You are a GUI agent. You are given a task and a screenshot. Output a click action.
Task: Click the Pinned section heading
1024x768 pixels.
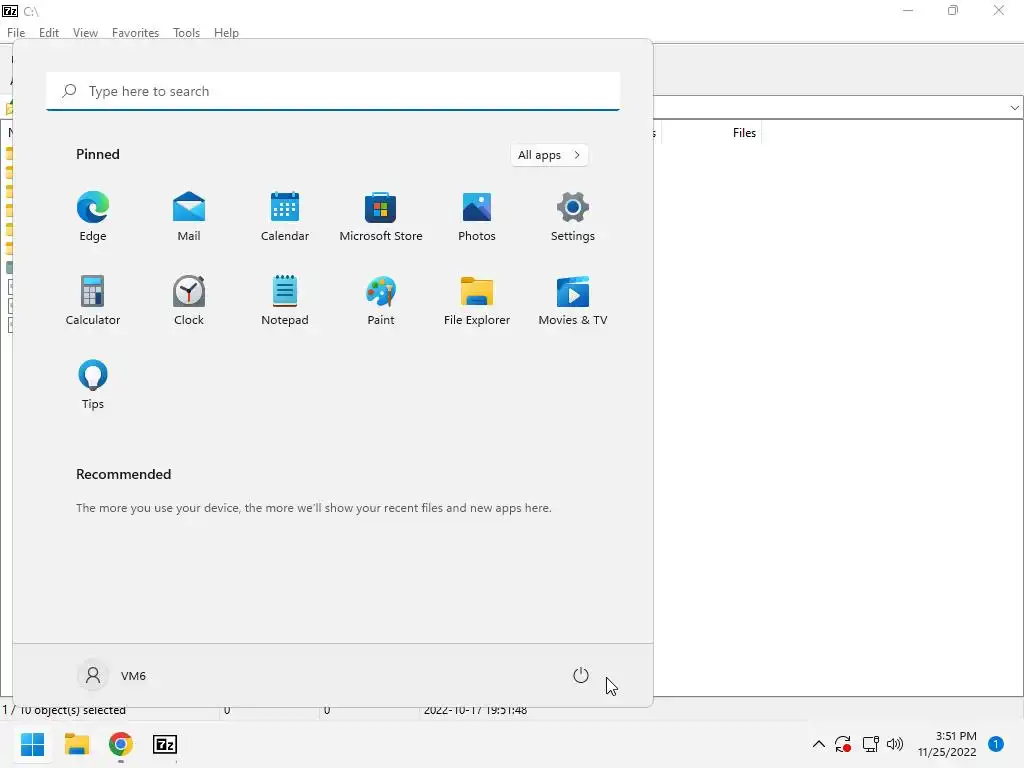pos(98,154)
